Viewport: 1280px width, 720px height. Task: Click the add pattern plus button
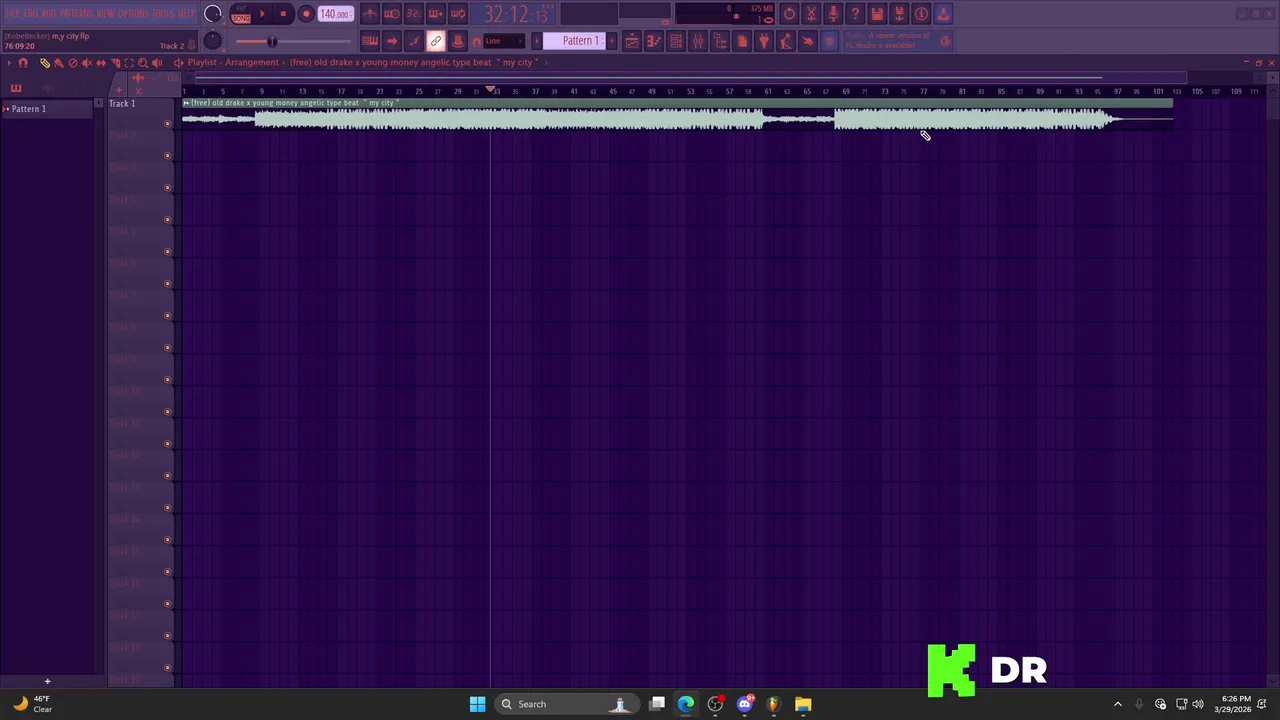click(612, 41)
